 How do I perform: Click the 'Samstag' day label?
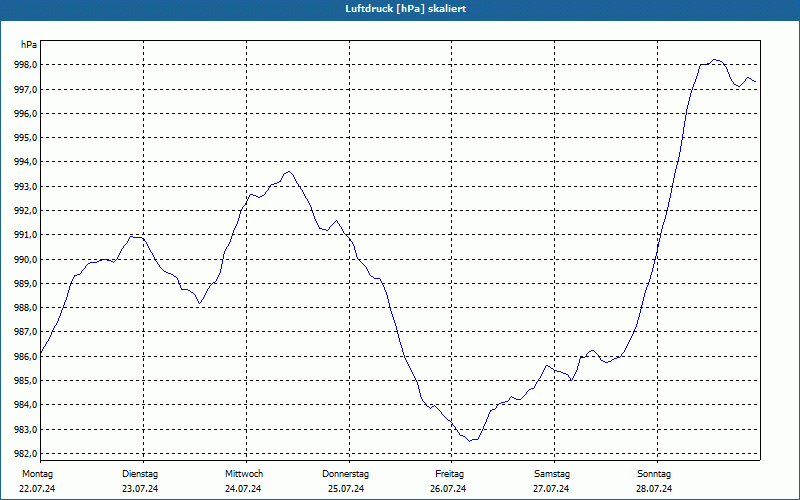point(552,474)
